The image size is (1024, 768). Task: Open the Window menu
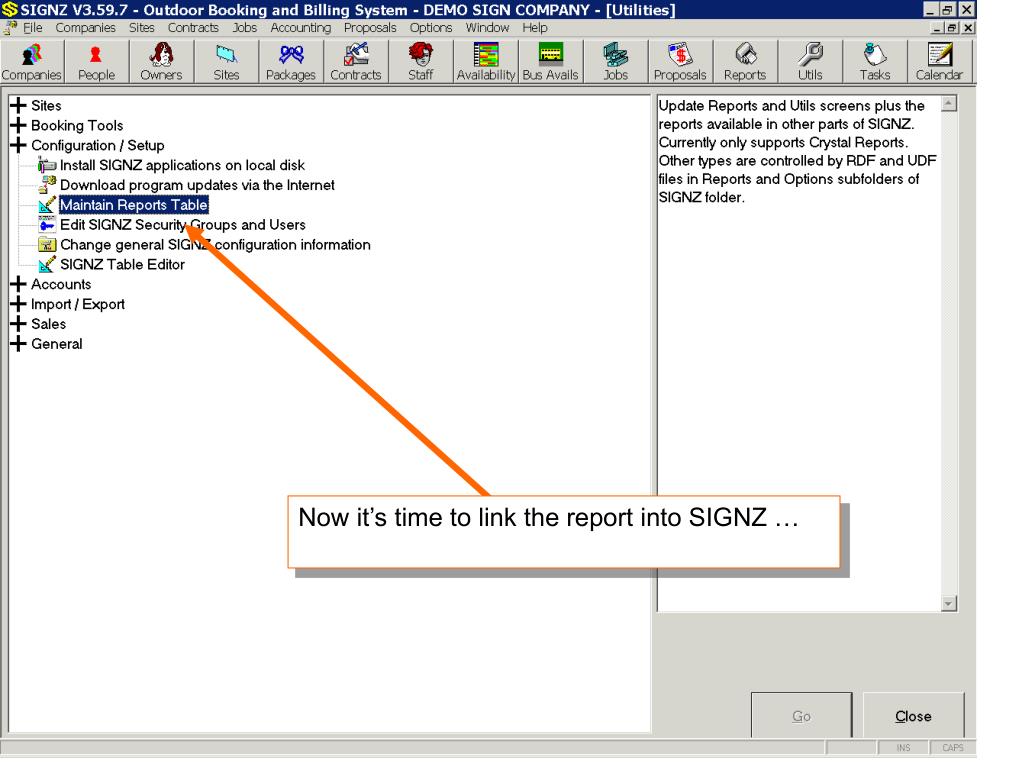tap(487, 27)
